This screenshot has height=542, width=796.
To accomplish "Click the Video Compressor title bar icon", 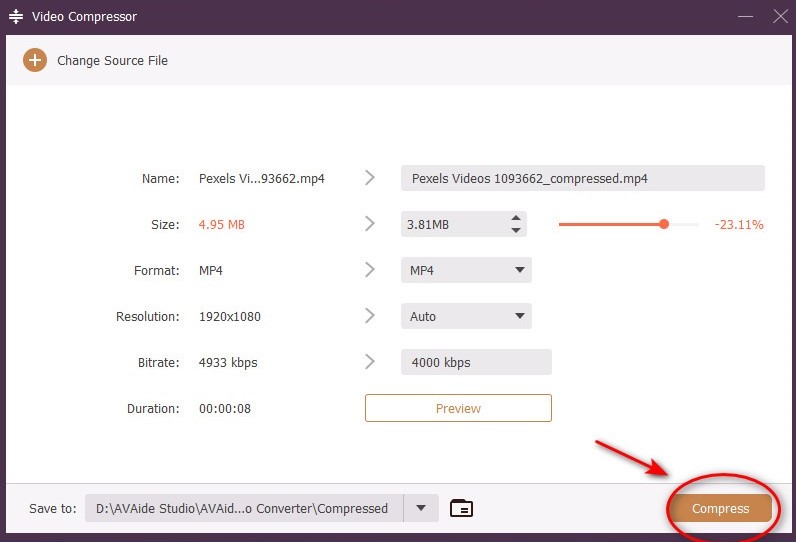I will [16, 17].
